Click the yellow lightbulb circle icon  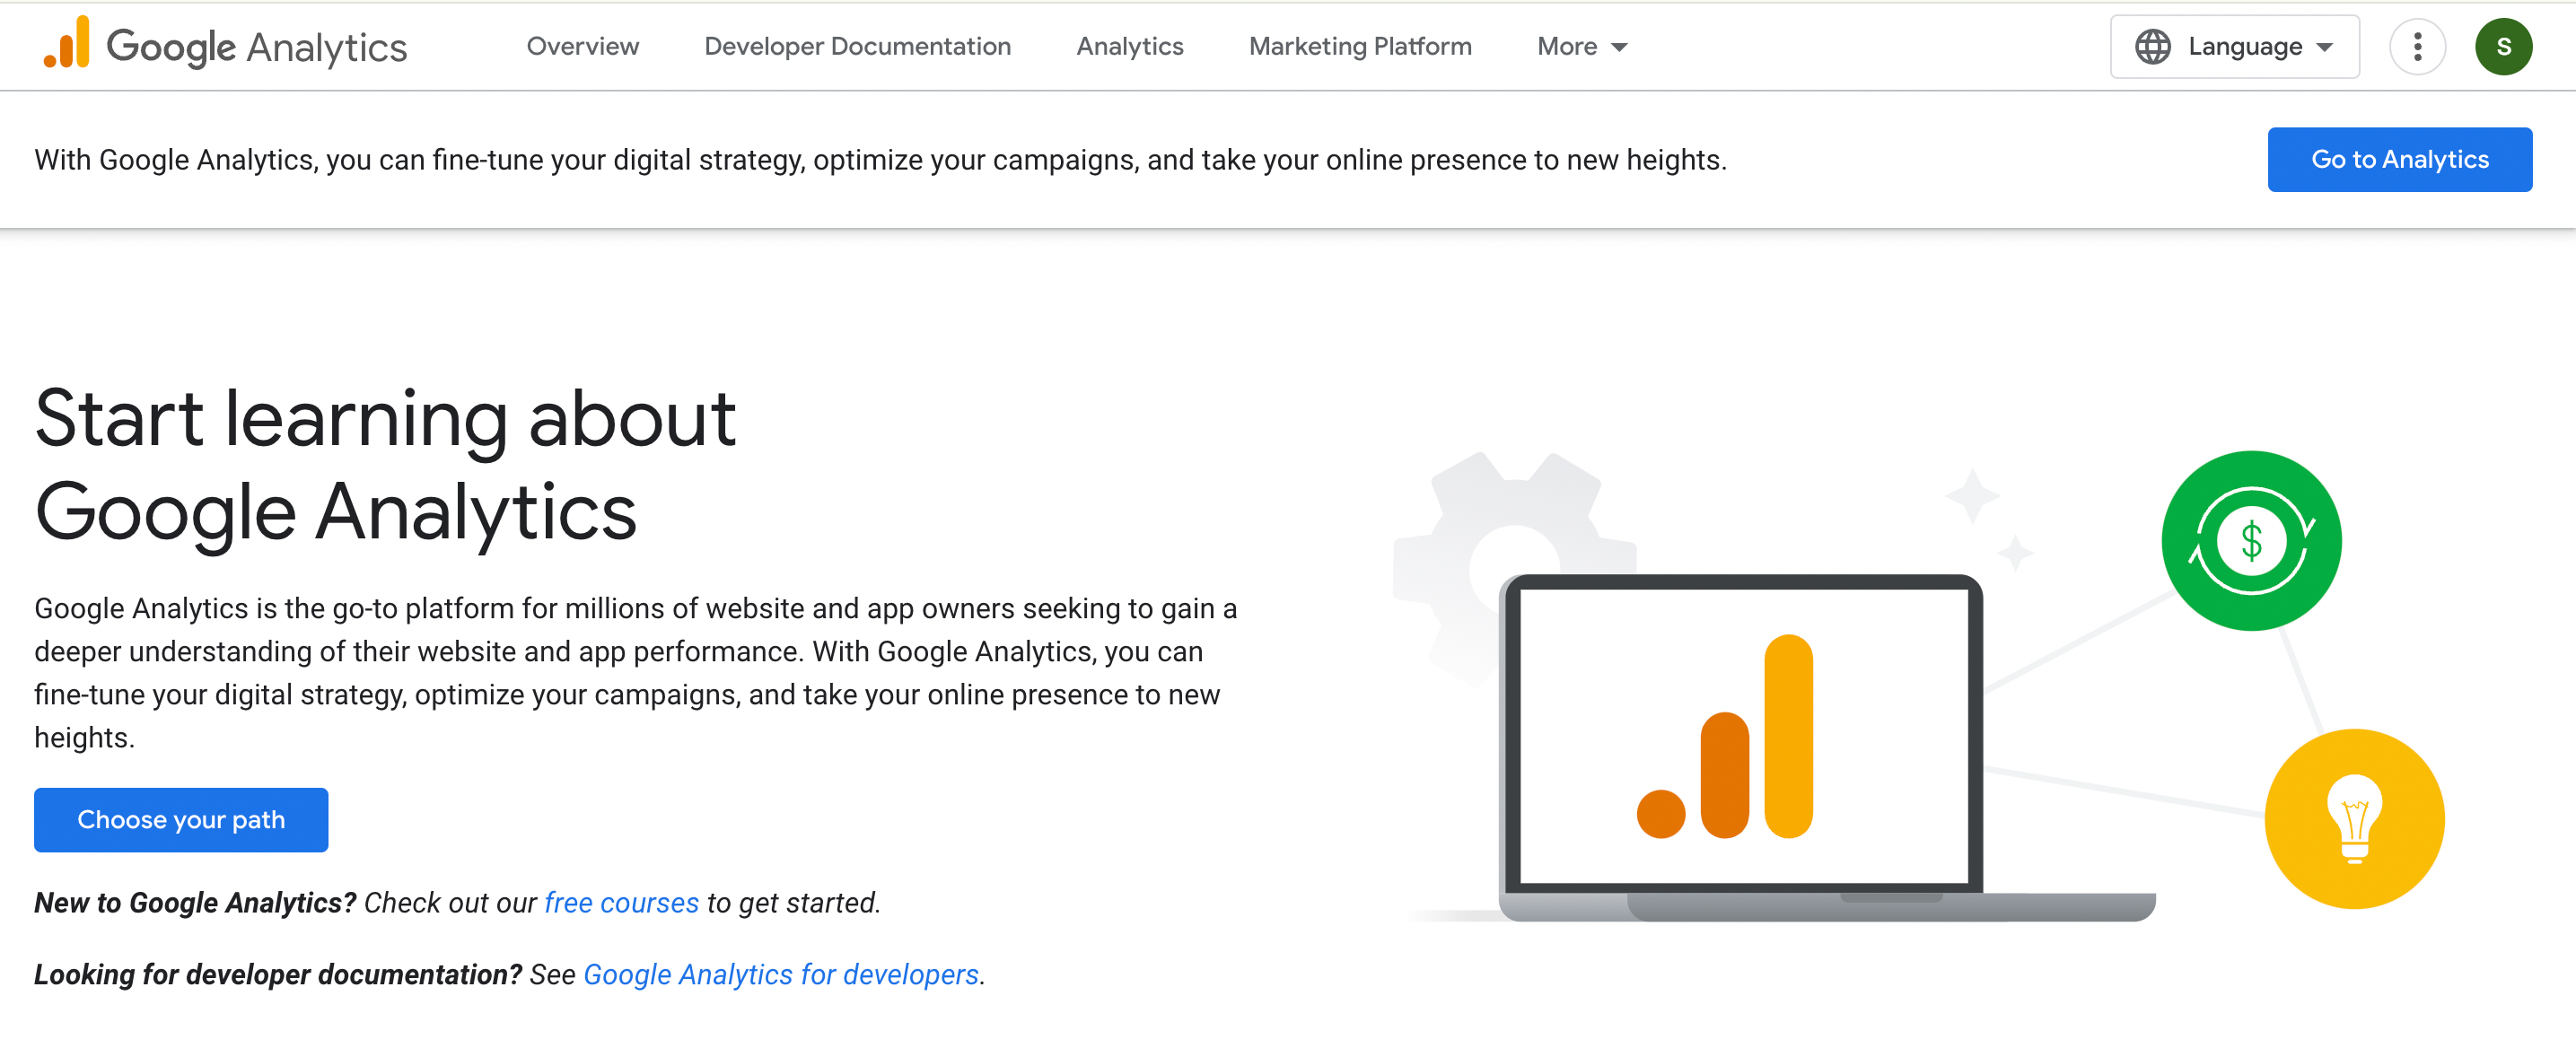coord(2353,818)
